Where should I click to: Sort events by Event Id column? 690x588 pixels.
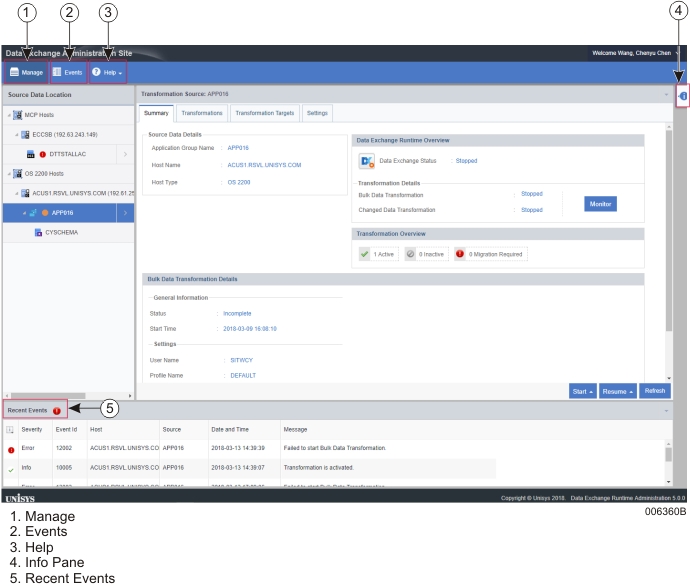click(x=66, y=430)
